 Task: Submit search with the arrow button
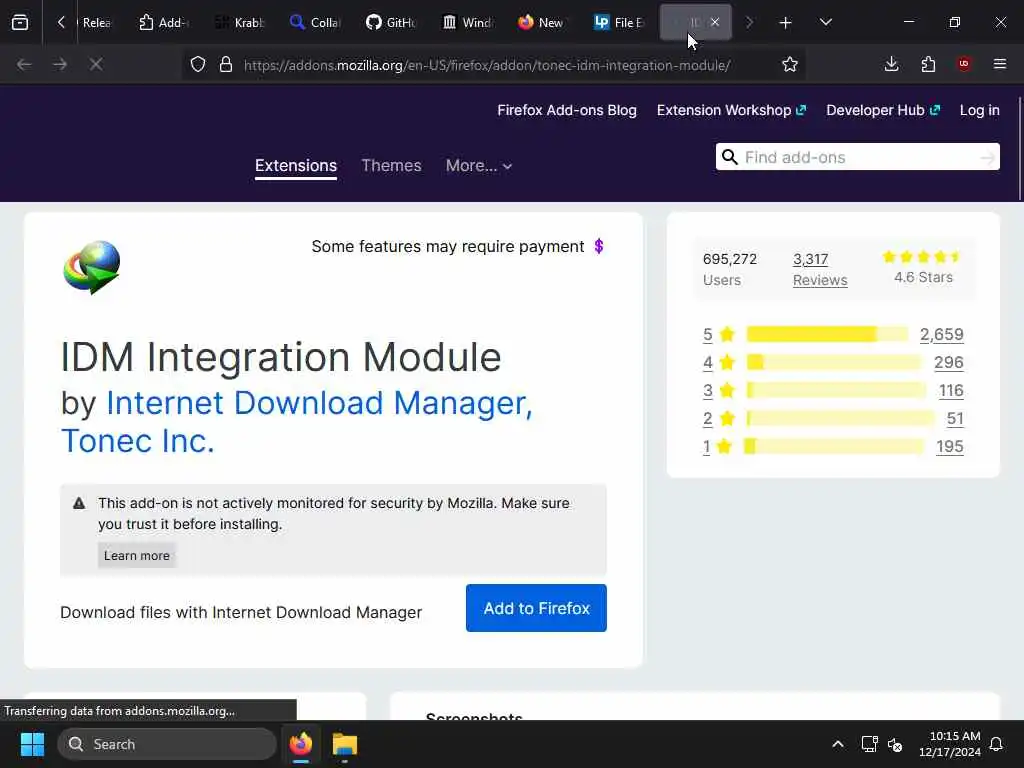(987, 157)
